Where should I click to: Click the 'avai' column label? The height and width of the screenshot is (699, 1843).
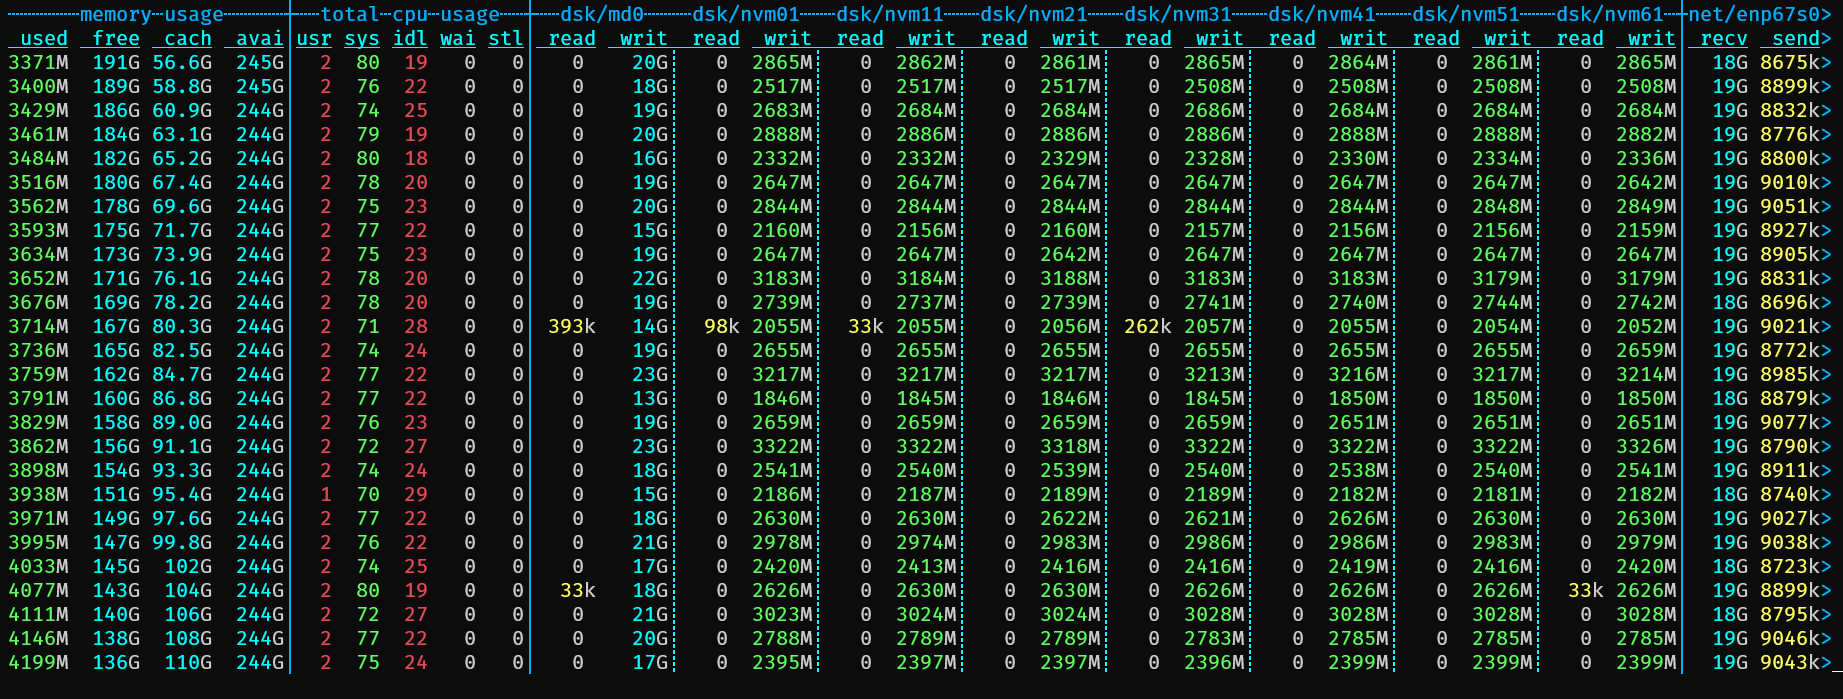coord(260,38)
